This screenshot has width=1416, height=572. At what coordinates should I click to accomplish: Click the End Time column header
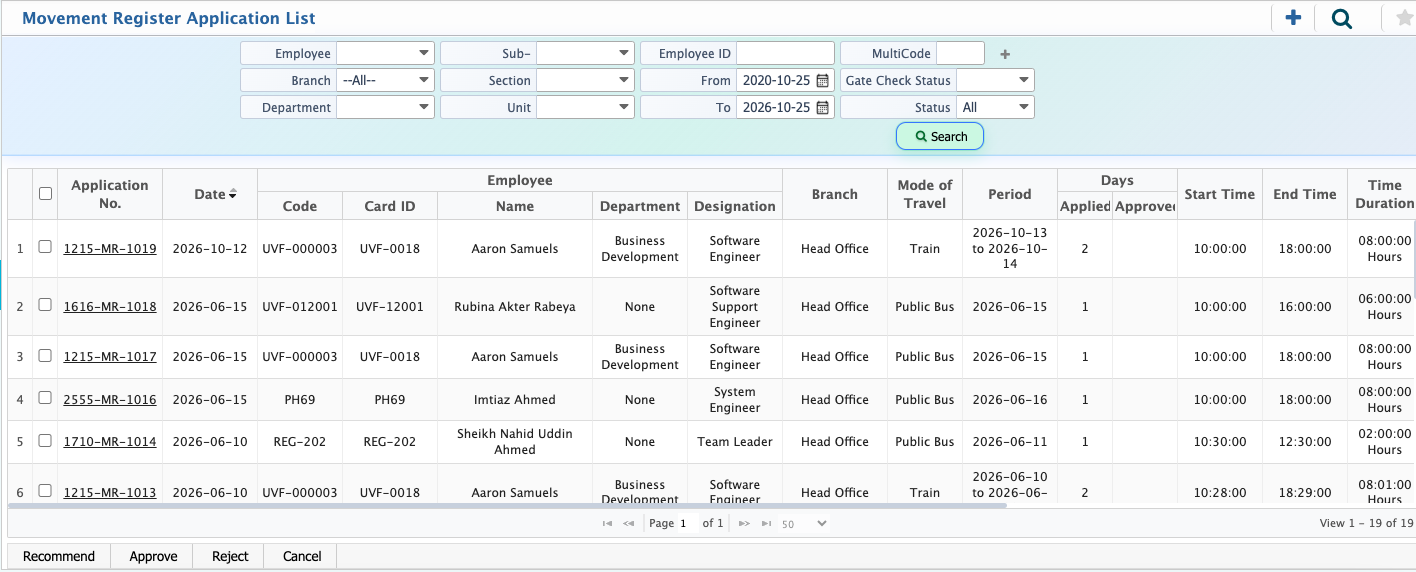click(1305, 194)
